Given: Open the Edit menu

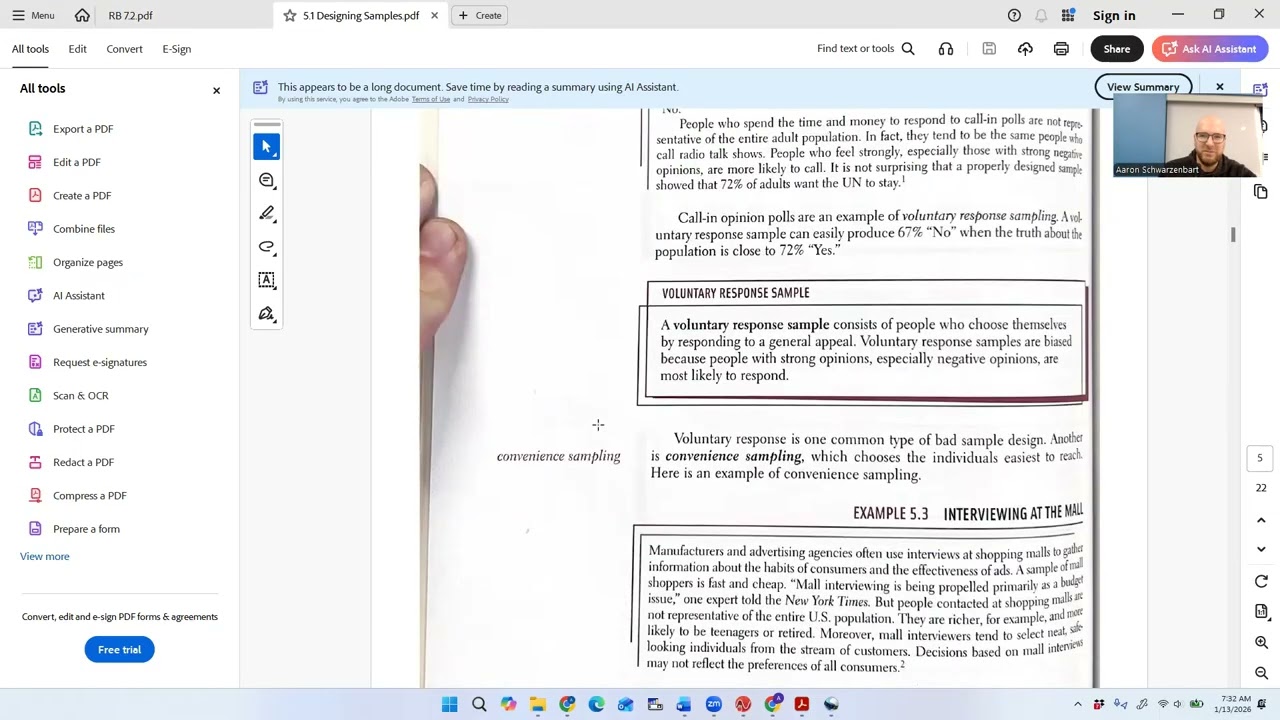Looking at the screenshot, I should pos(77,49).
